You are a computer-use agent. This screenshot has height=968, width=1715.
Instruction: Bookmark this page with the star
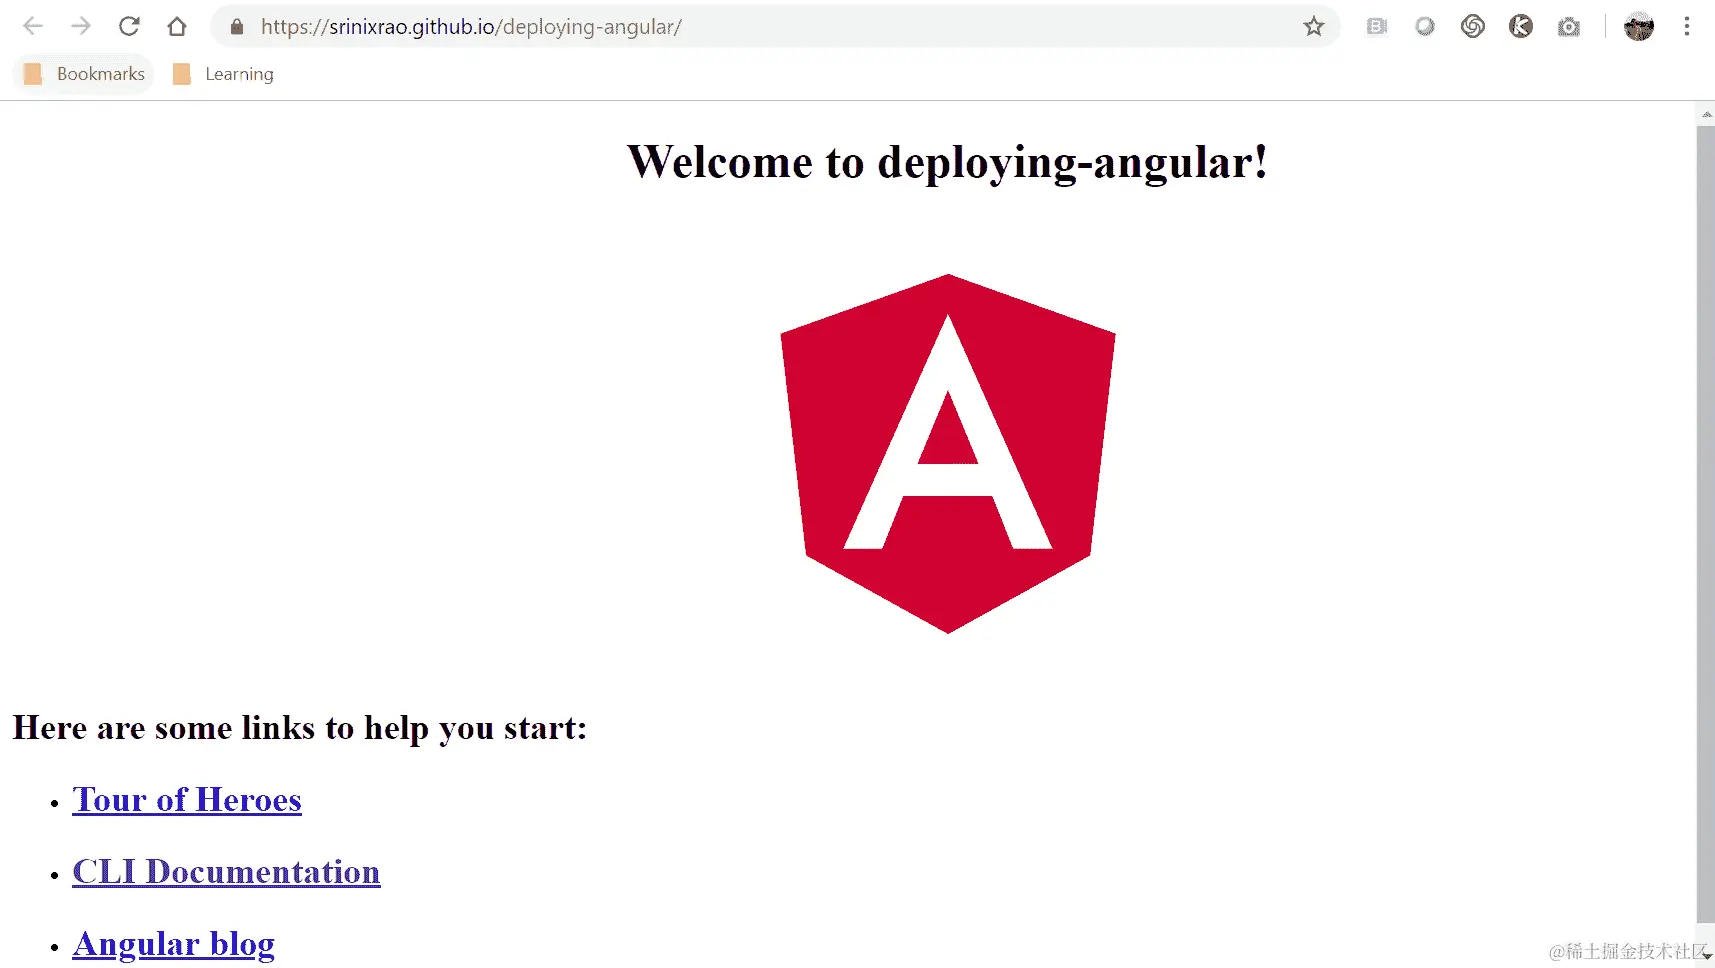coord(1314,27)
